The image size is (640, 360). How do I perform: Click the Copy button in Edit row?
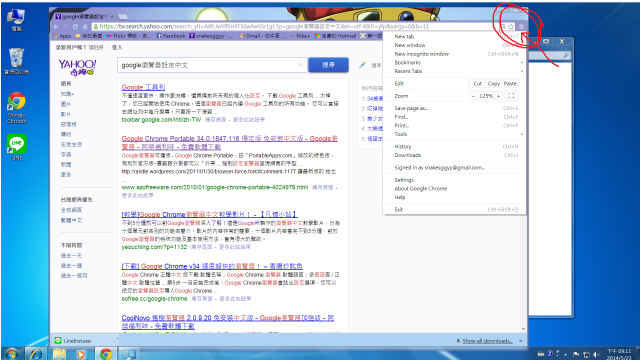coord(493,83)
